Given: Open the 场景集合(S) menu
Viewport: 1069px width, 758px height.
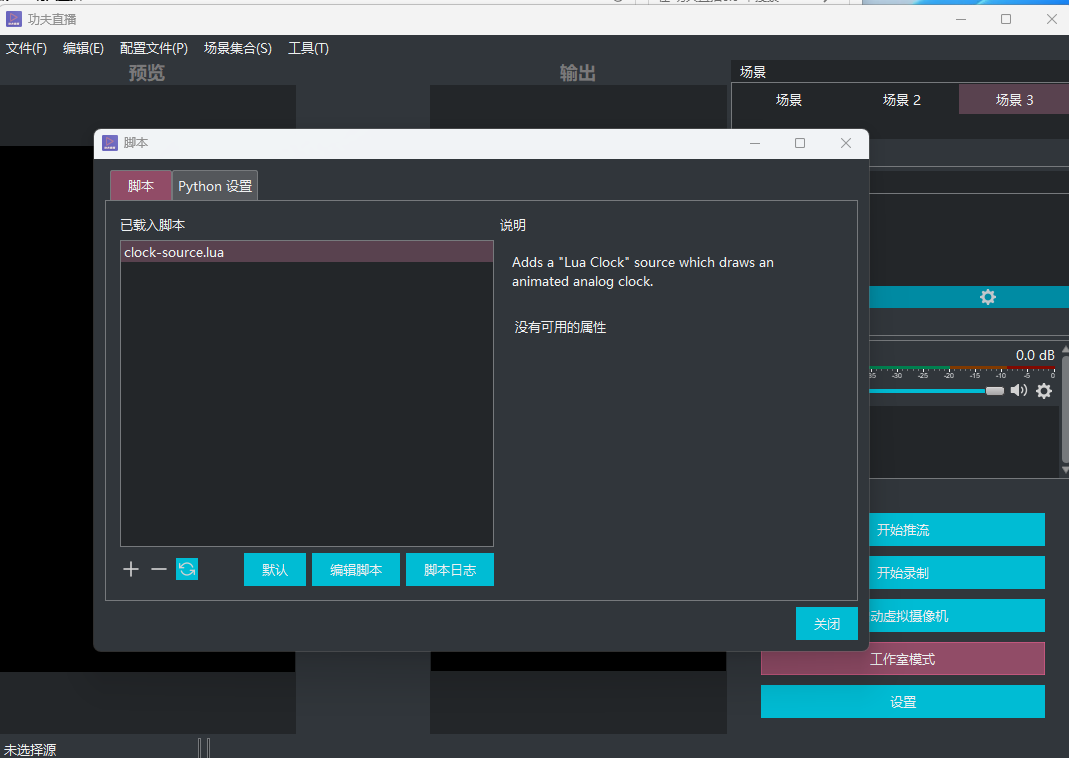Looking at the screenshot, I should pyautogui.click(x=237, y=48).
